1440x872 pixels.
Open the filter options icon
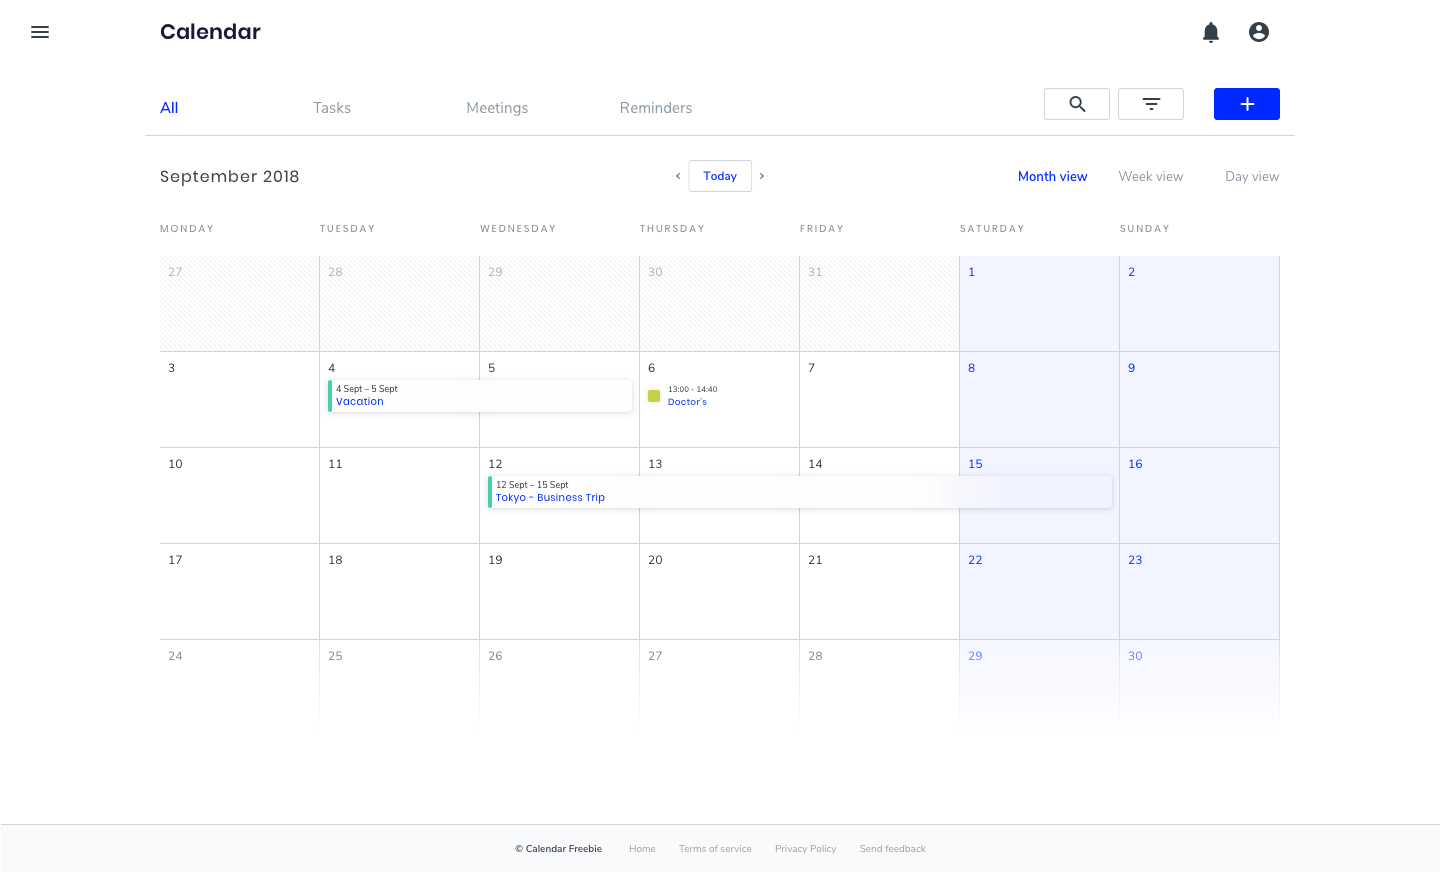(1150, 103)
